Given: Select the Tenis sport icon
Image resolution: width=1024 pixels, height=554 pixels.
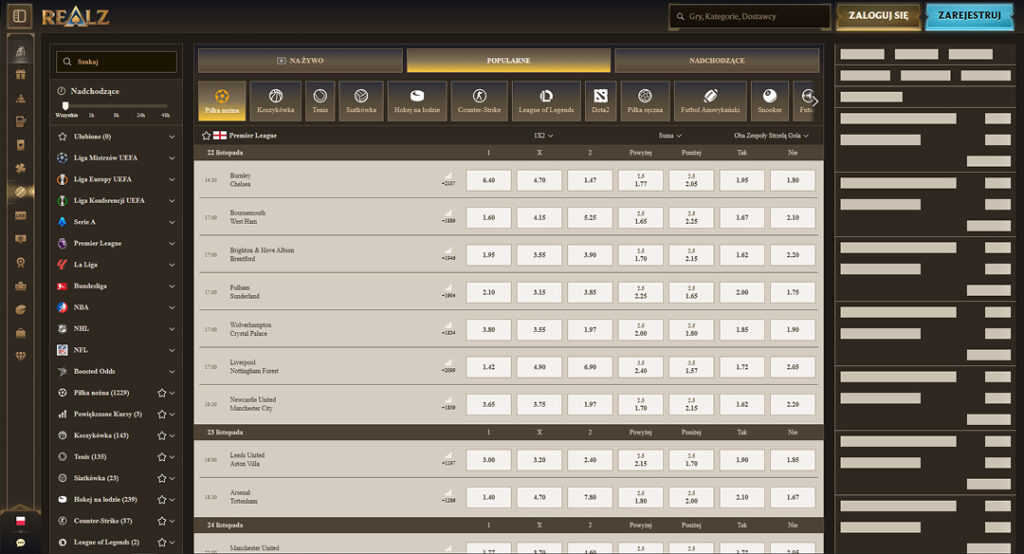Looking at the screenshot, I should [x=320, y=101].
